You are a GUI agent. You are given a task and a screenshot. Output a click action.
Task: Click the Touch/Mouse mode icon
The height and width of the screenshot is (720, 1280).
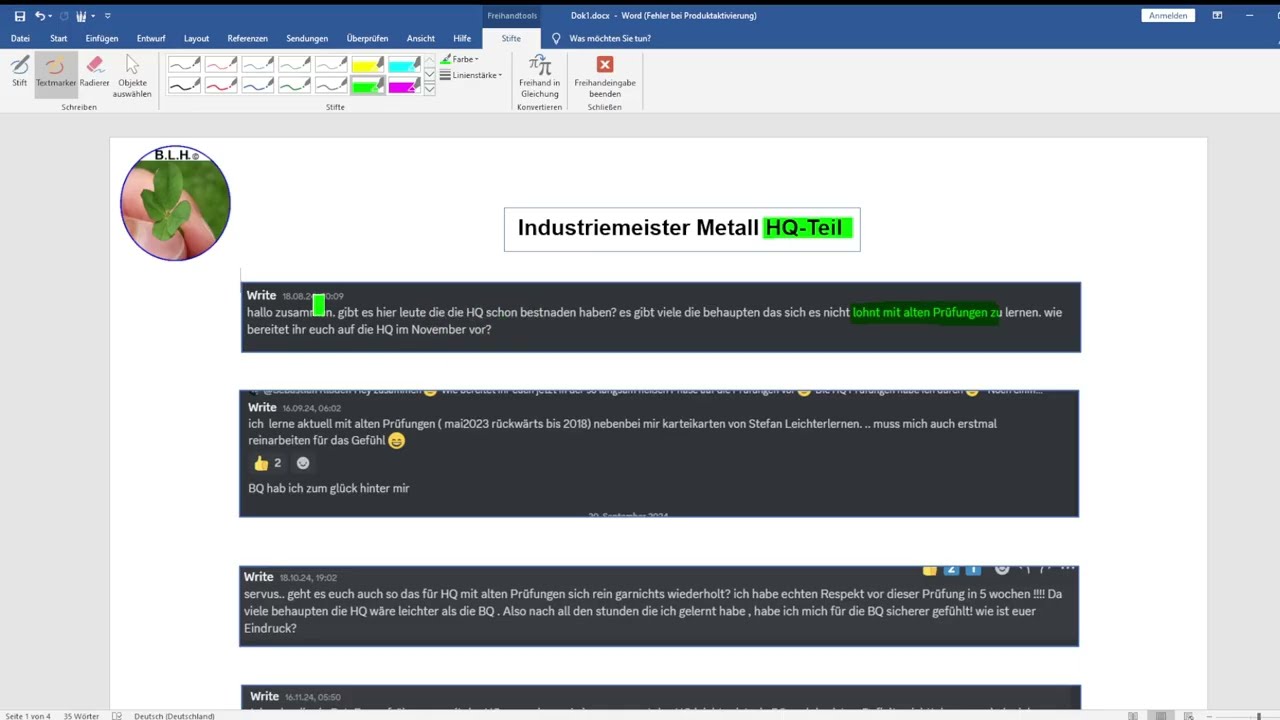click(x=81, y=16)
